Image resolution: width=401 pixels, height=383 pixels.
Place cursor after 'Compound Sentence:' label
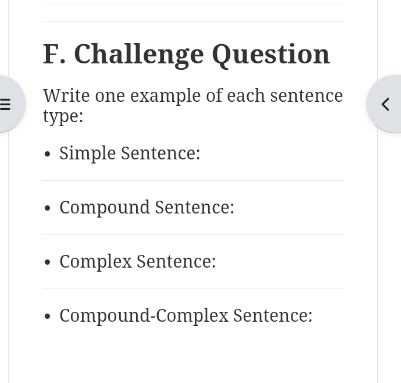(235, 207)
